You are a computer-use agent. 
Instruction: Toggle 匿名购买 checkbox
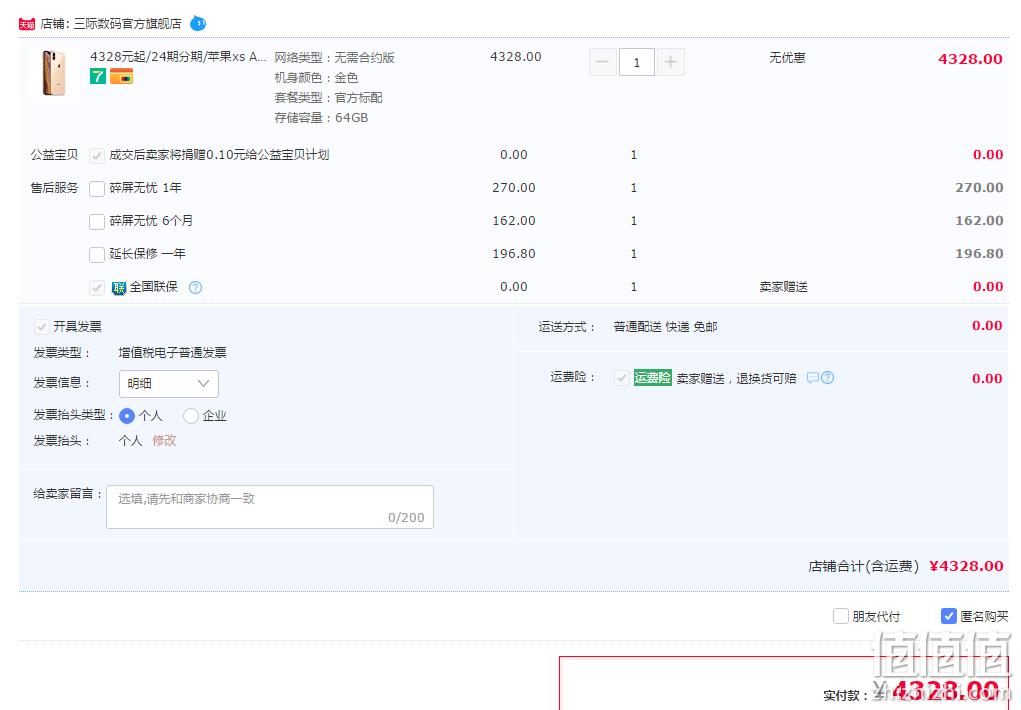(x=949, y=616)
